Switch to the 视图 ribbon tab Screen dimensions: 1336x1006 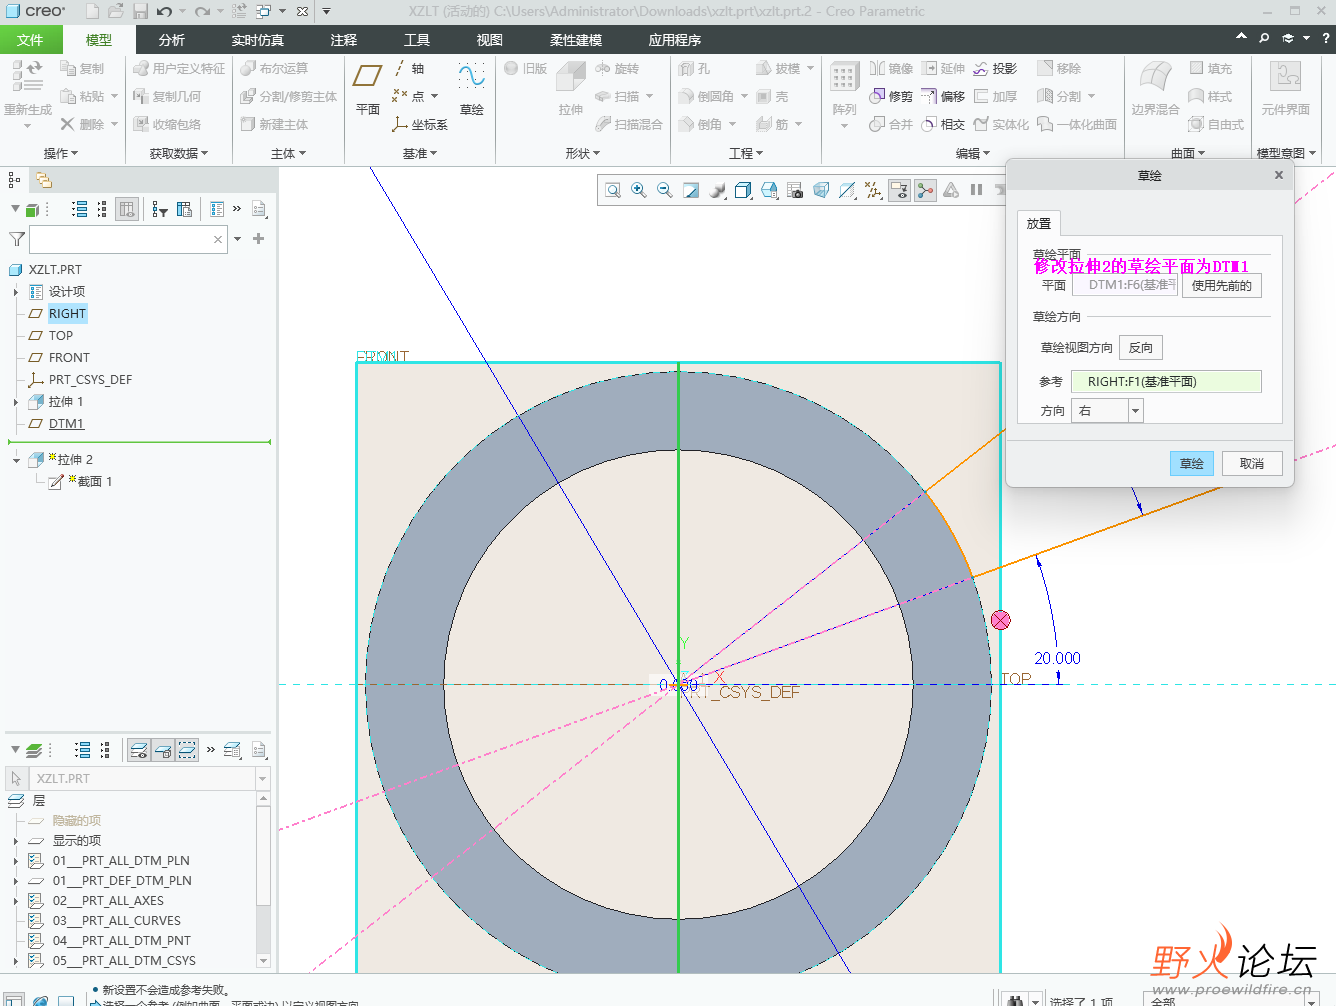tap(490, 40)
